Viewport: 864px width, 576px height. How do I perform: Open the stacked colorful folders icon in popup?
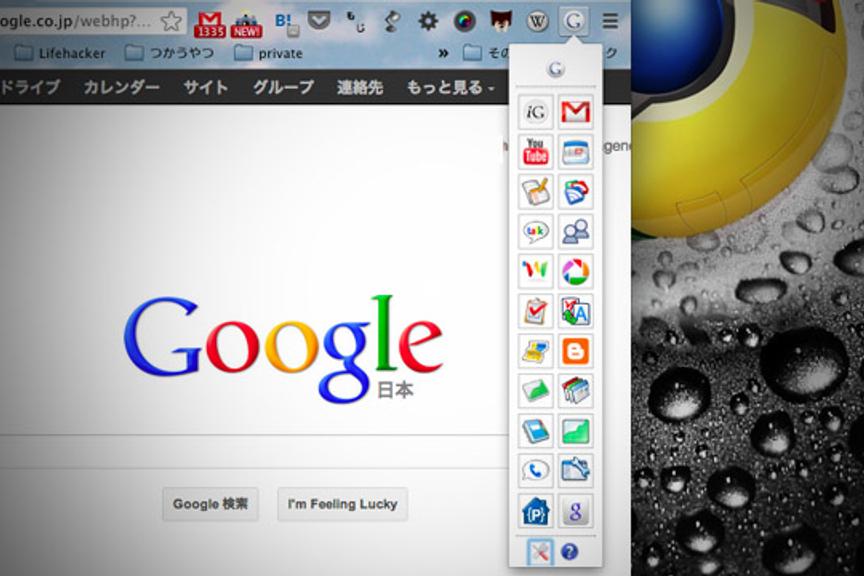[x=575, y=391]
